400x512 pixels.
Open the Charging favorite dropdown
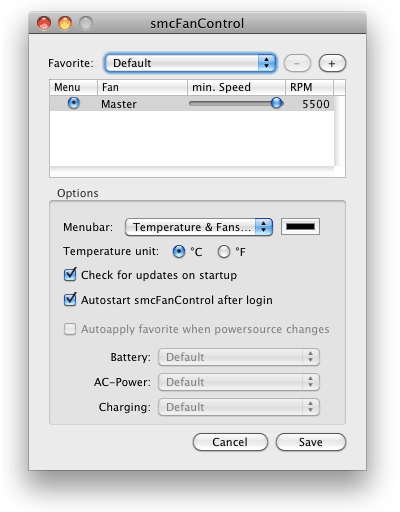(x=239, y=407)
